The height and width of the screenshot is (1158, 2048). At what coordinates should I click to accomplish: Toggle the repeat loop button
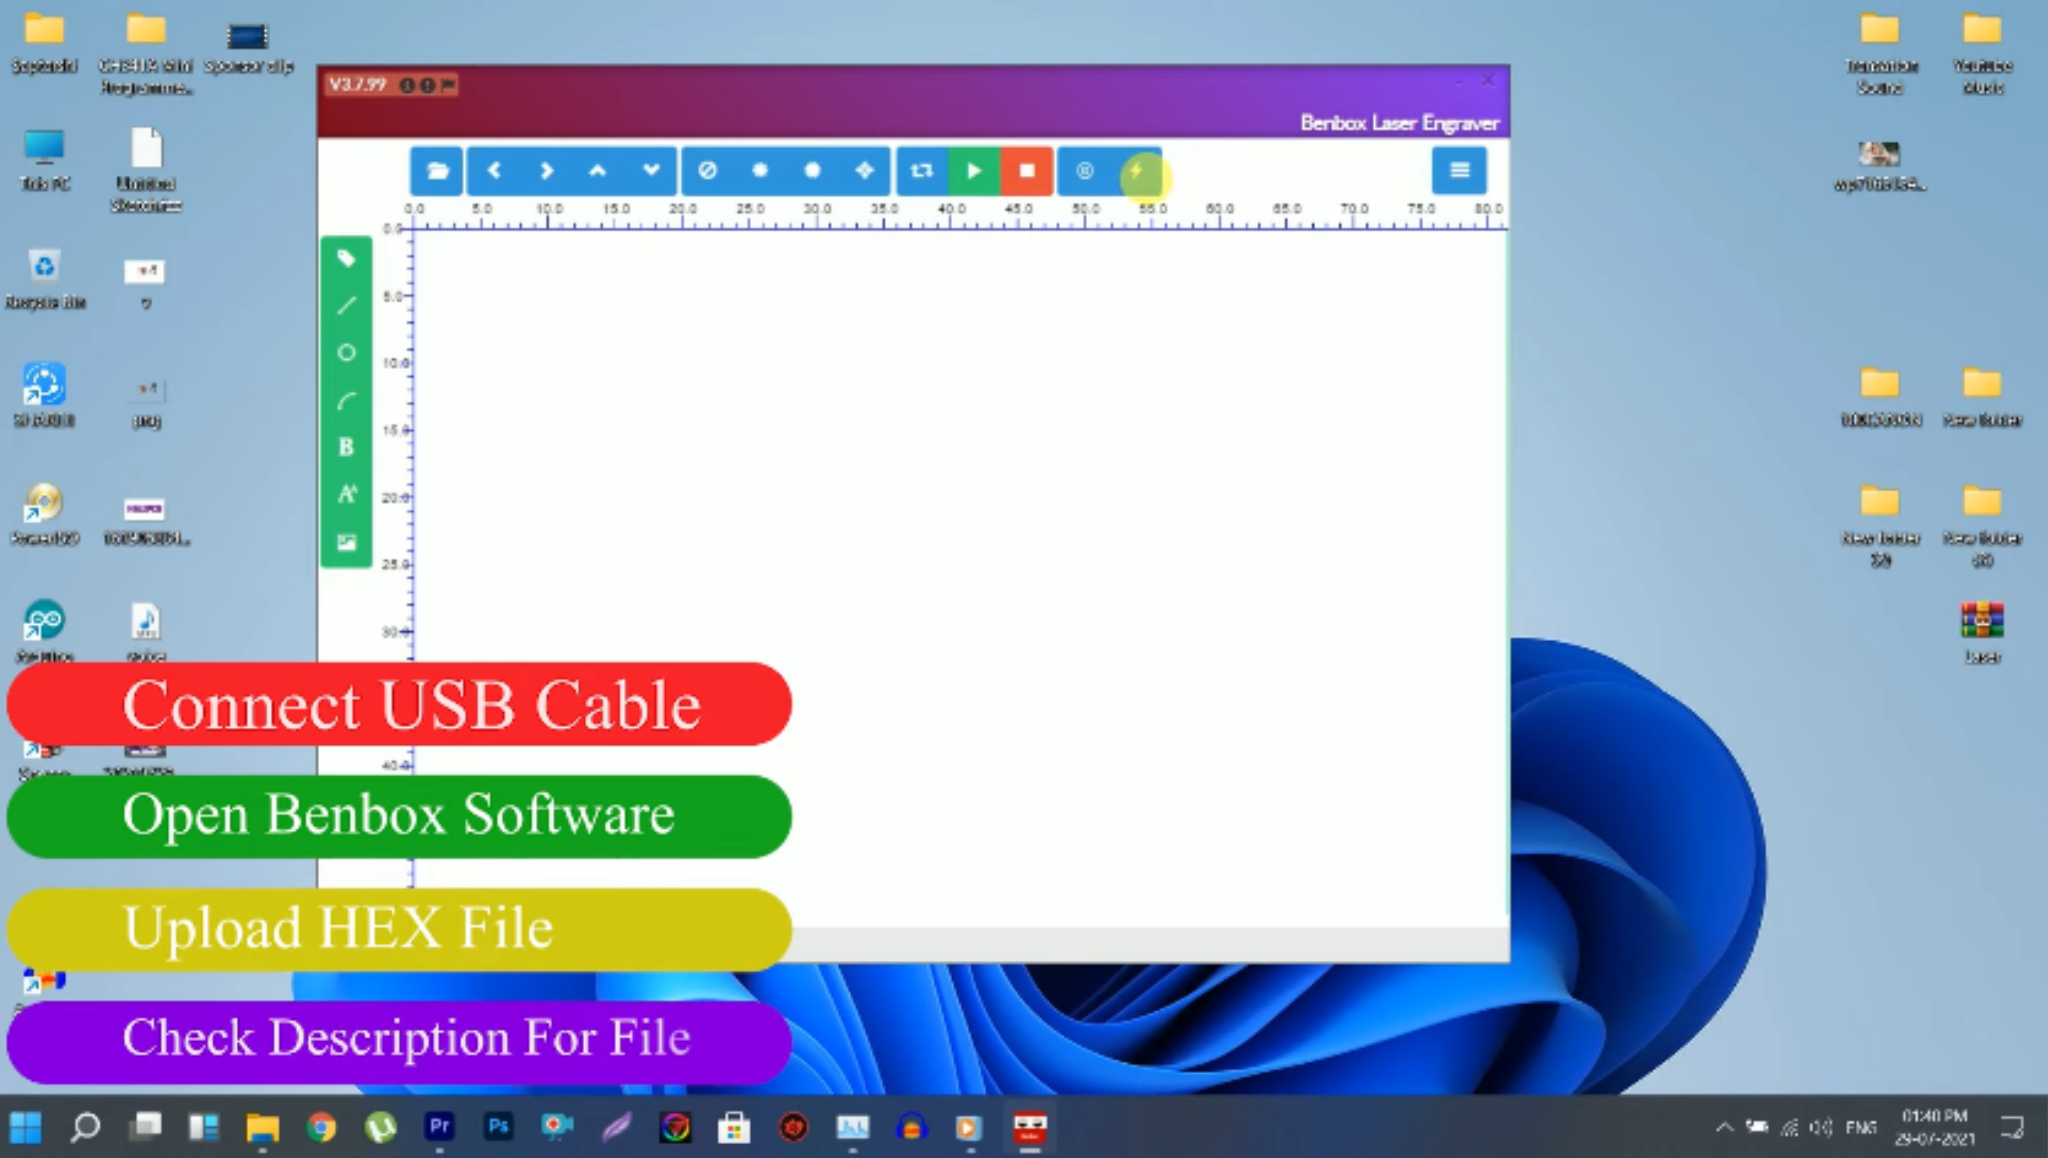coord(921,171)
